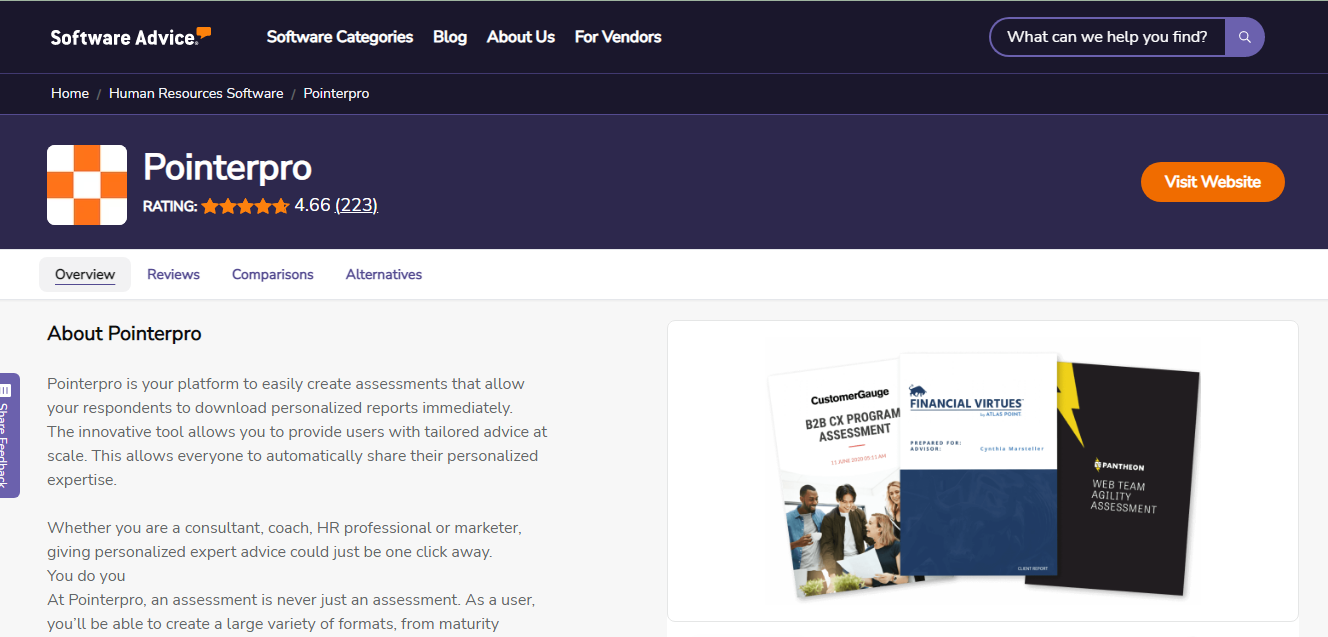Image resolution: width=1328 pixels, height=637 pixels.
Task: Click the 4.66 rating value
Action: (x=312, y=205)
